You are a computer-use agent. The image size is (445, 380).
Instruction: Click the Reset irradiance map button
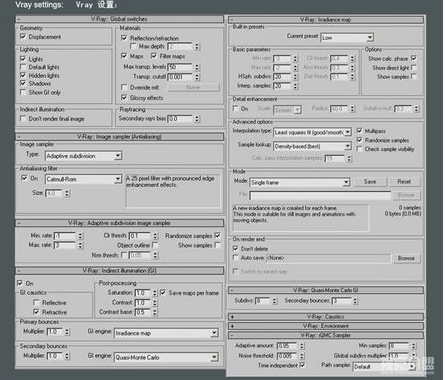(404, 182)
